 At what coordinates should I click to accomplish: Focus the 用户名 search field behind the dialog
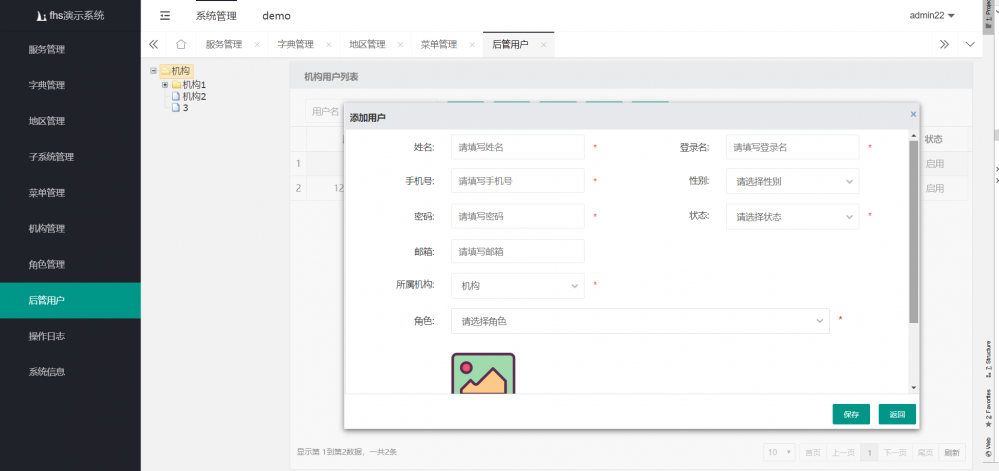point(325,112)
